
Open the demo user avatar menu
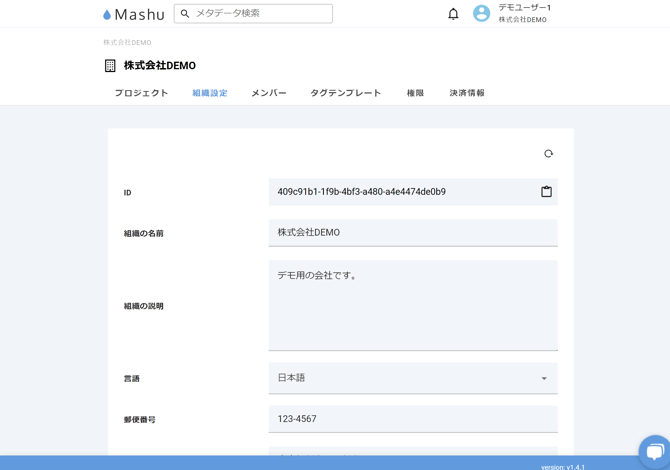tap(482, 14)
